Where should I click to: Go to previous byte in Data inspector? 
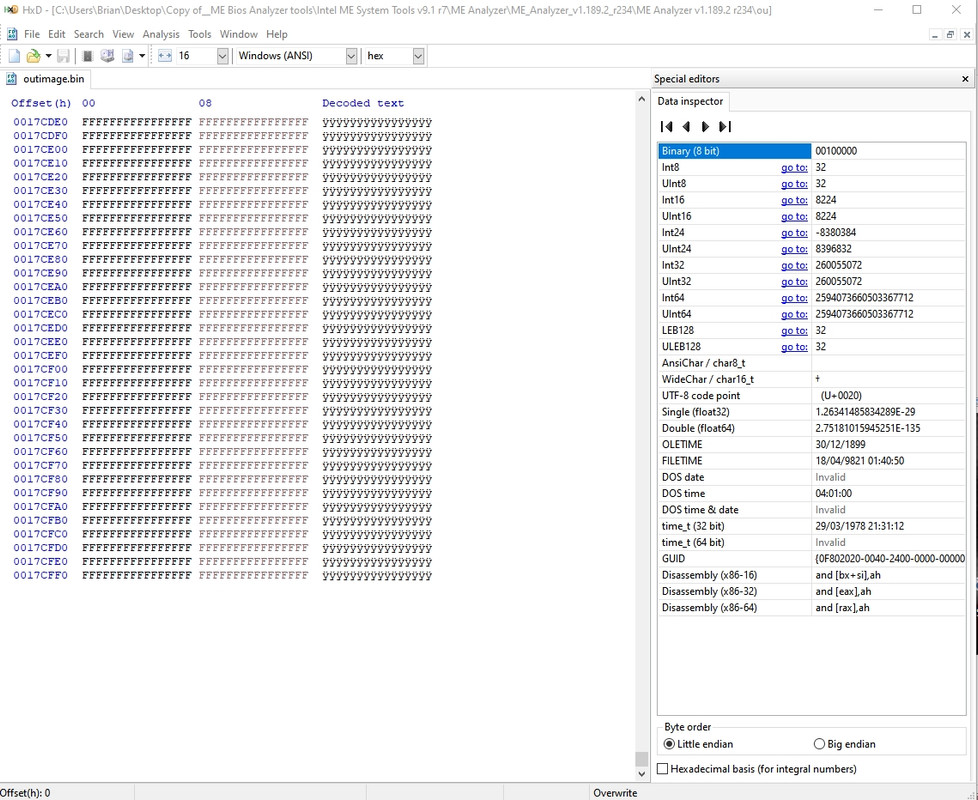click(x=686, y=127)
